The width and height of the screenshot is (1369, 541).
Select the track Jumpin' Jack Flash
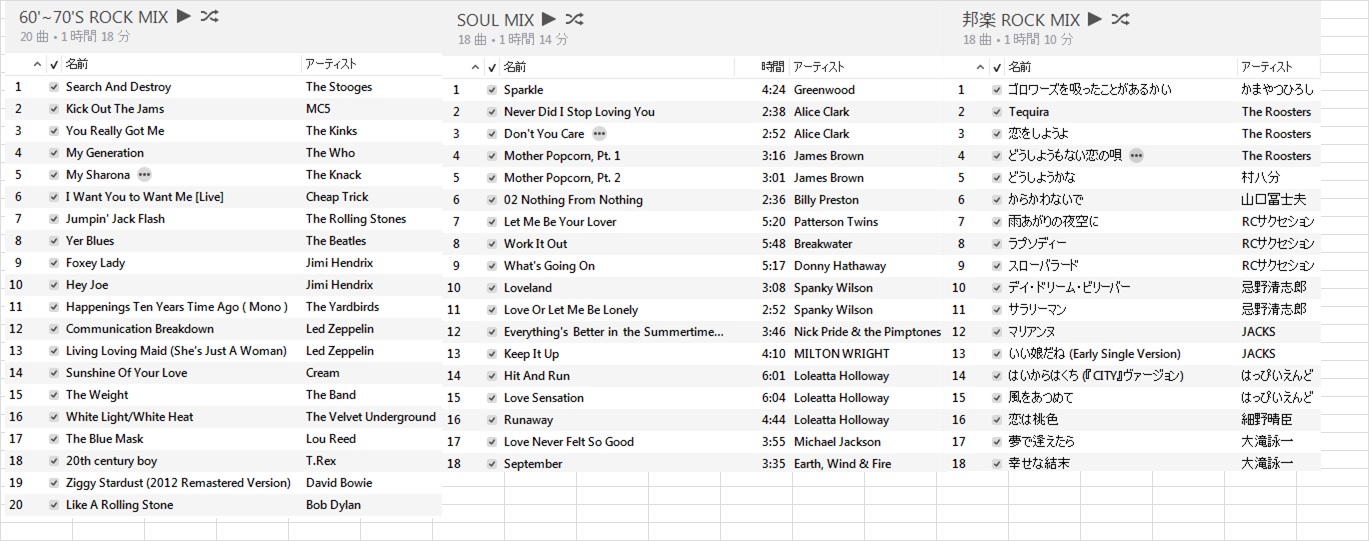115,219
